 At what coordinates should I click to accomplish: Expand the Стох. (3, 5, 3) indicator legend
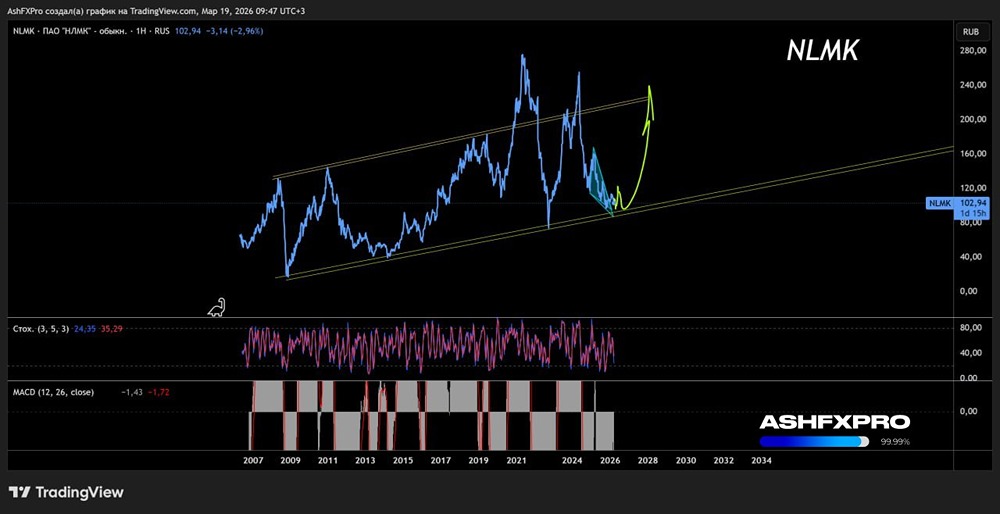[38, 327]
